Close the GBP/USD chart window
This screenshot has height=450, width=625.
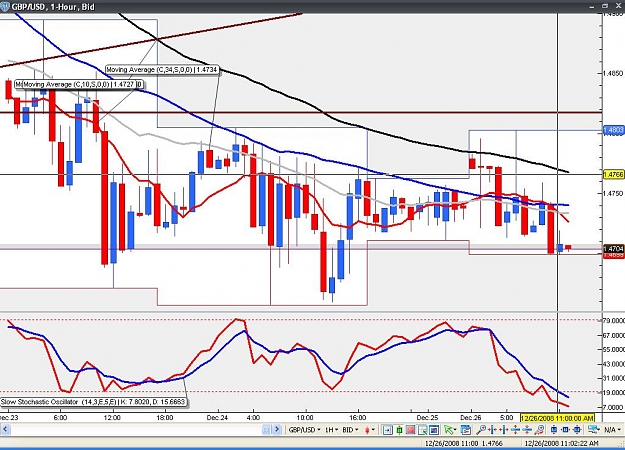click(618, 6)
